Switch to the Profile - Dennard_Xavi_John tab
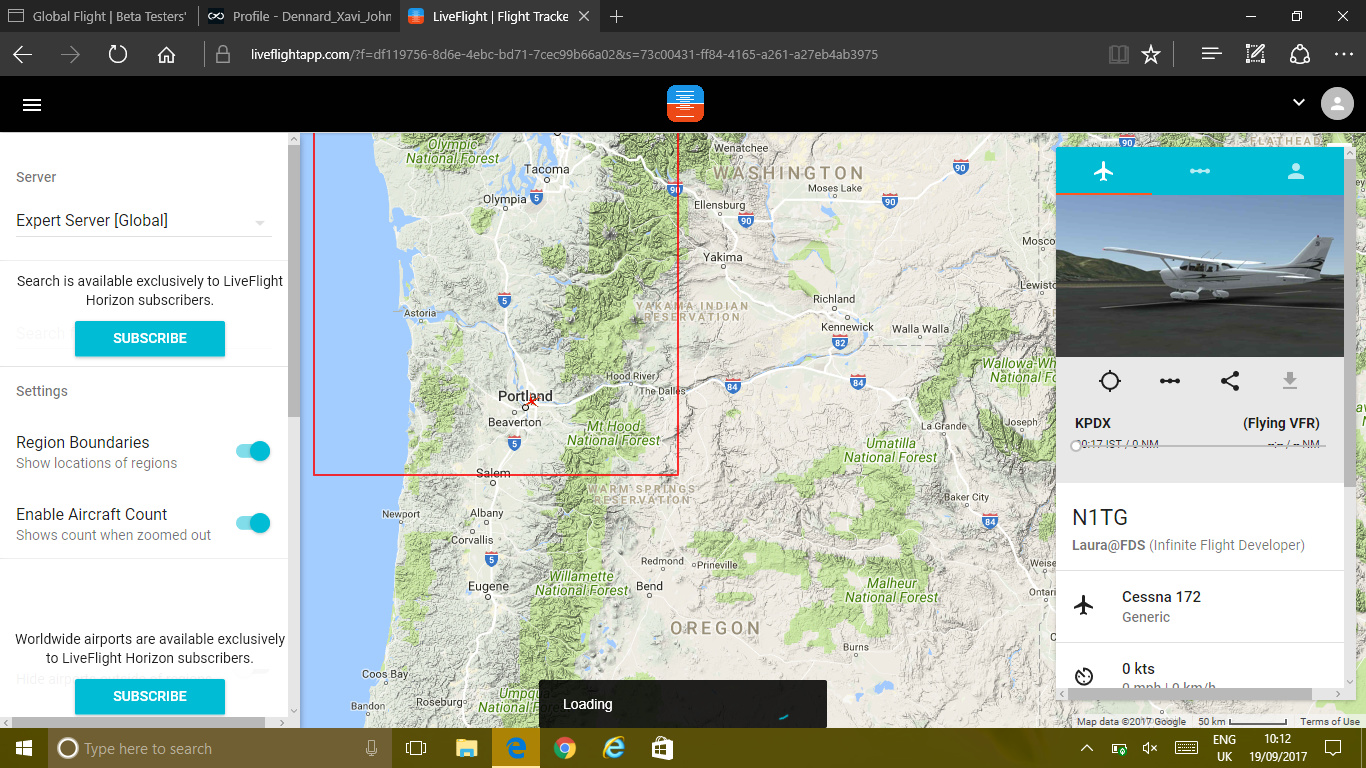Viewport: 1366px width, 768px height. 298,17
